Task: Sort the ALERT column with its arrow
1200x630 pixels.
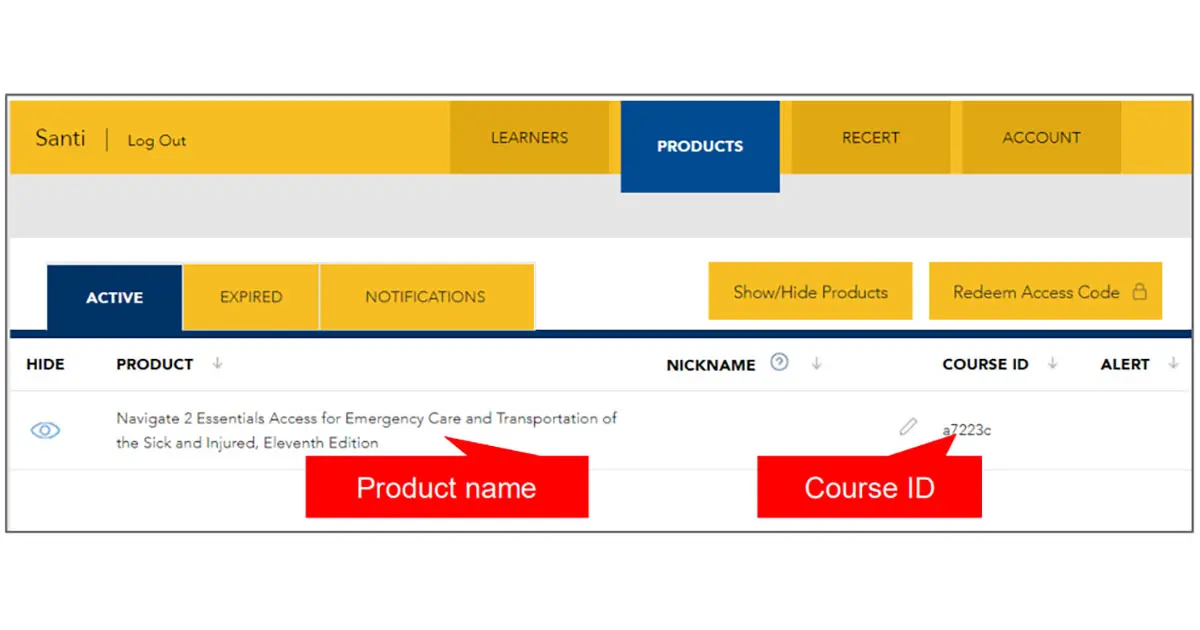Action: pos(1172,364)
